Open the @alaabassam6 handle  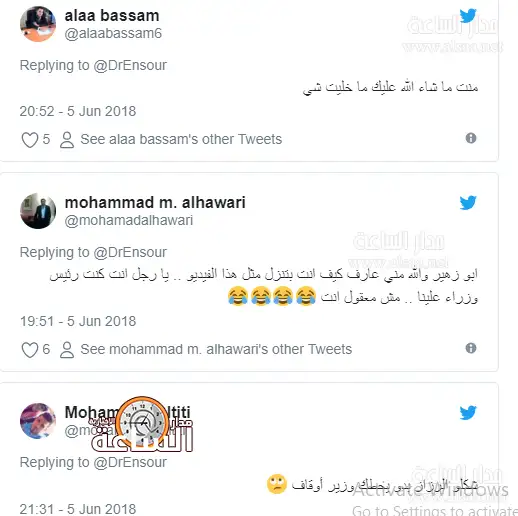click(x=113, y=33)
